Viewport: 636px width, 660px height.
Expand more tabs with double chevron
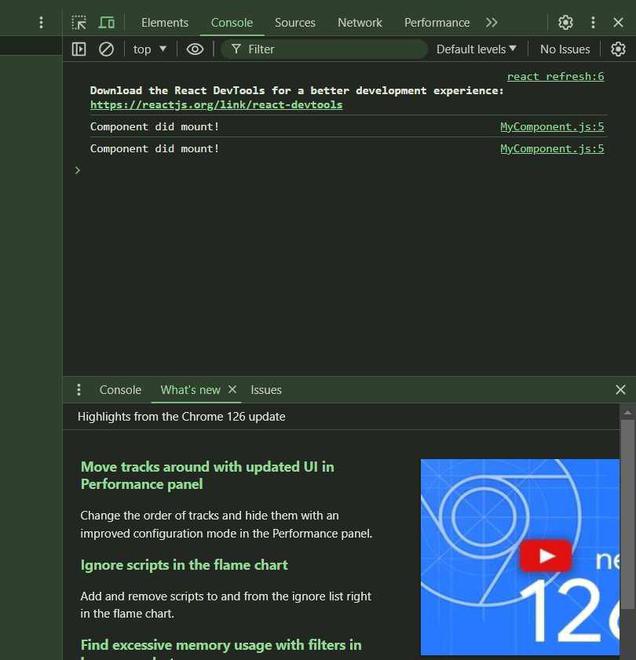(x=491, y=22)
